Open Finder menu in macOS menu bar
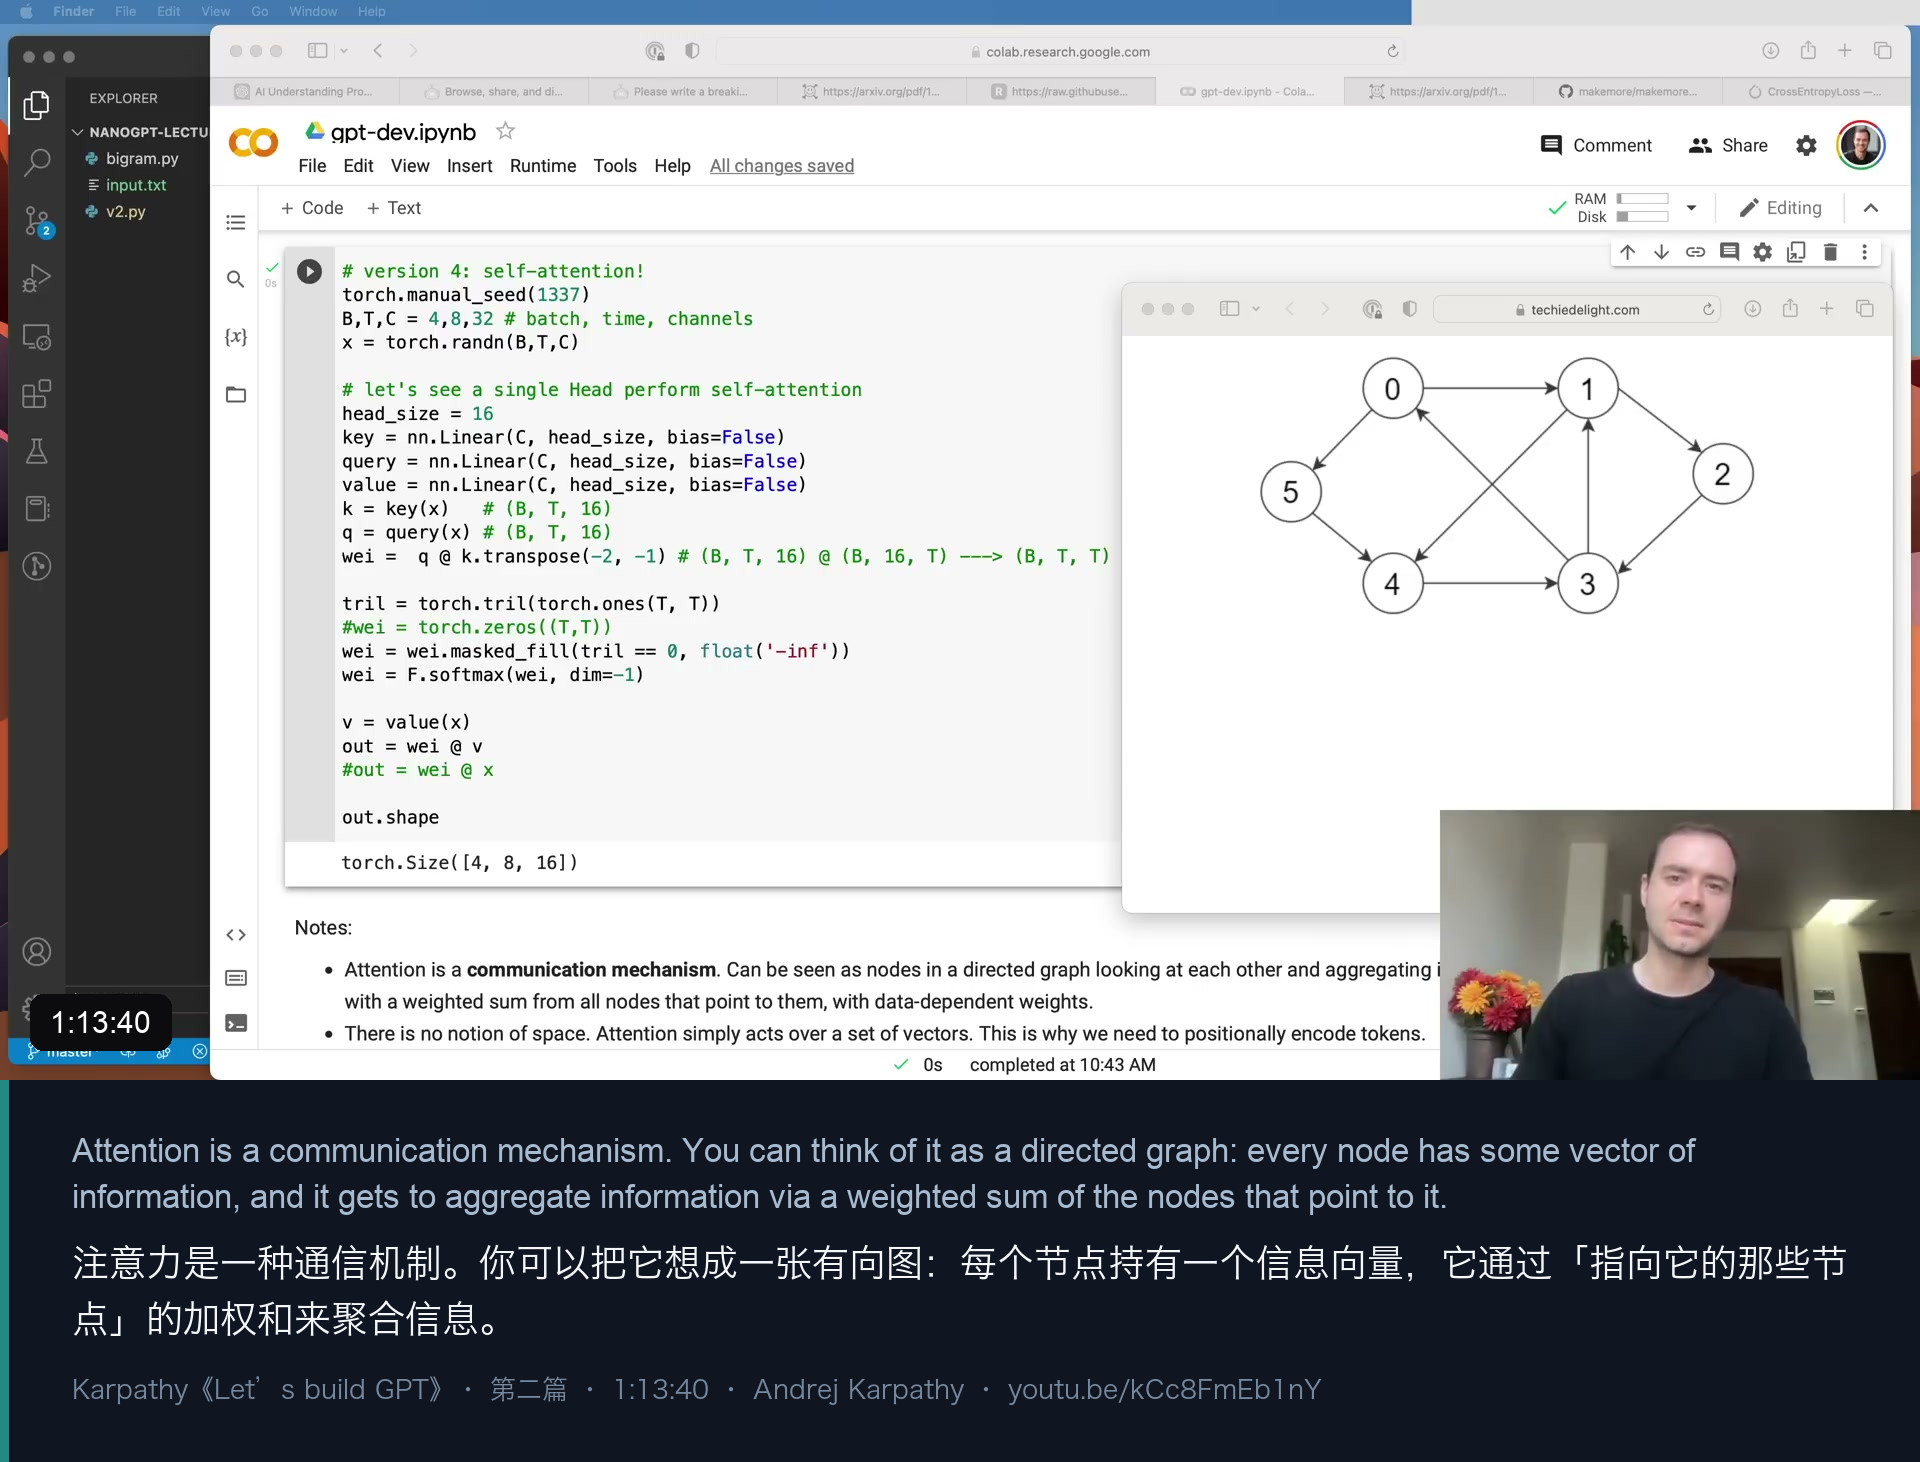1920x1462 pixels. pos(73,11)
